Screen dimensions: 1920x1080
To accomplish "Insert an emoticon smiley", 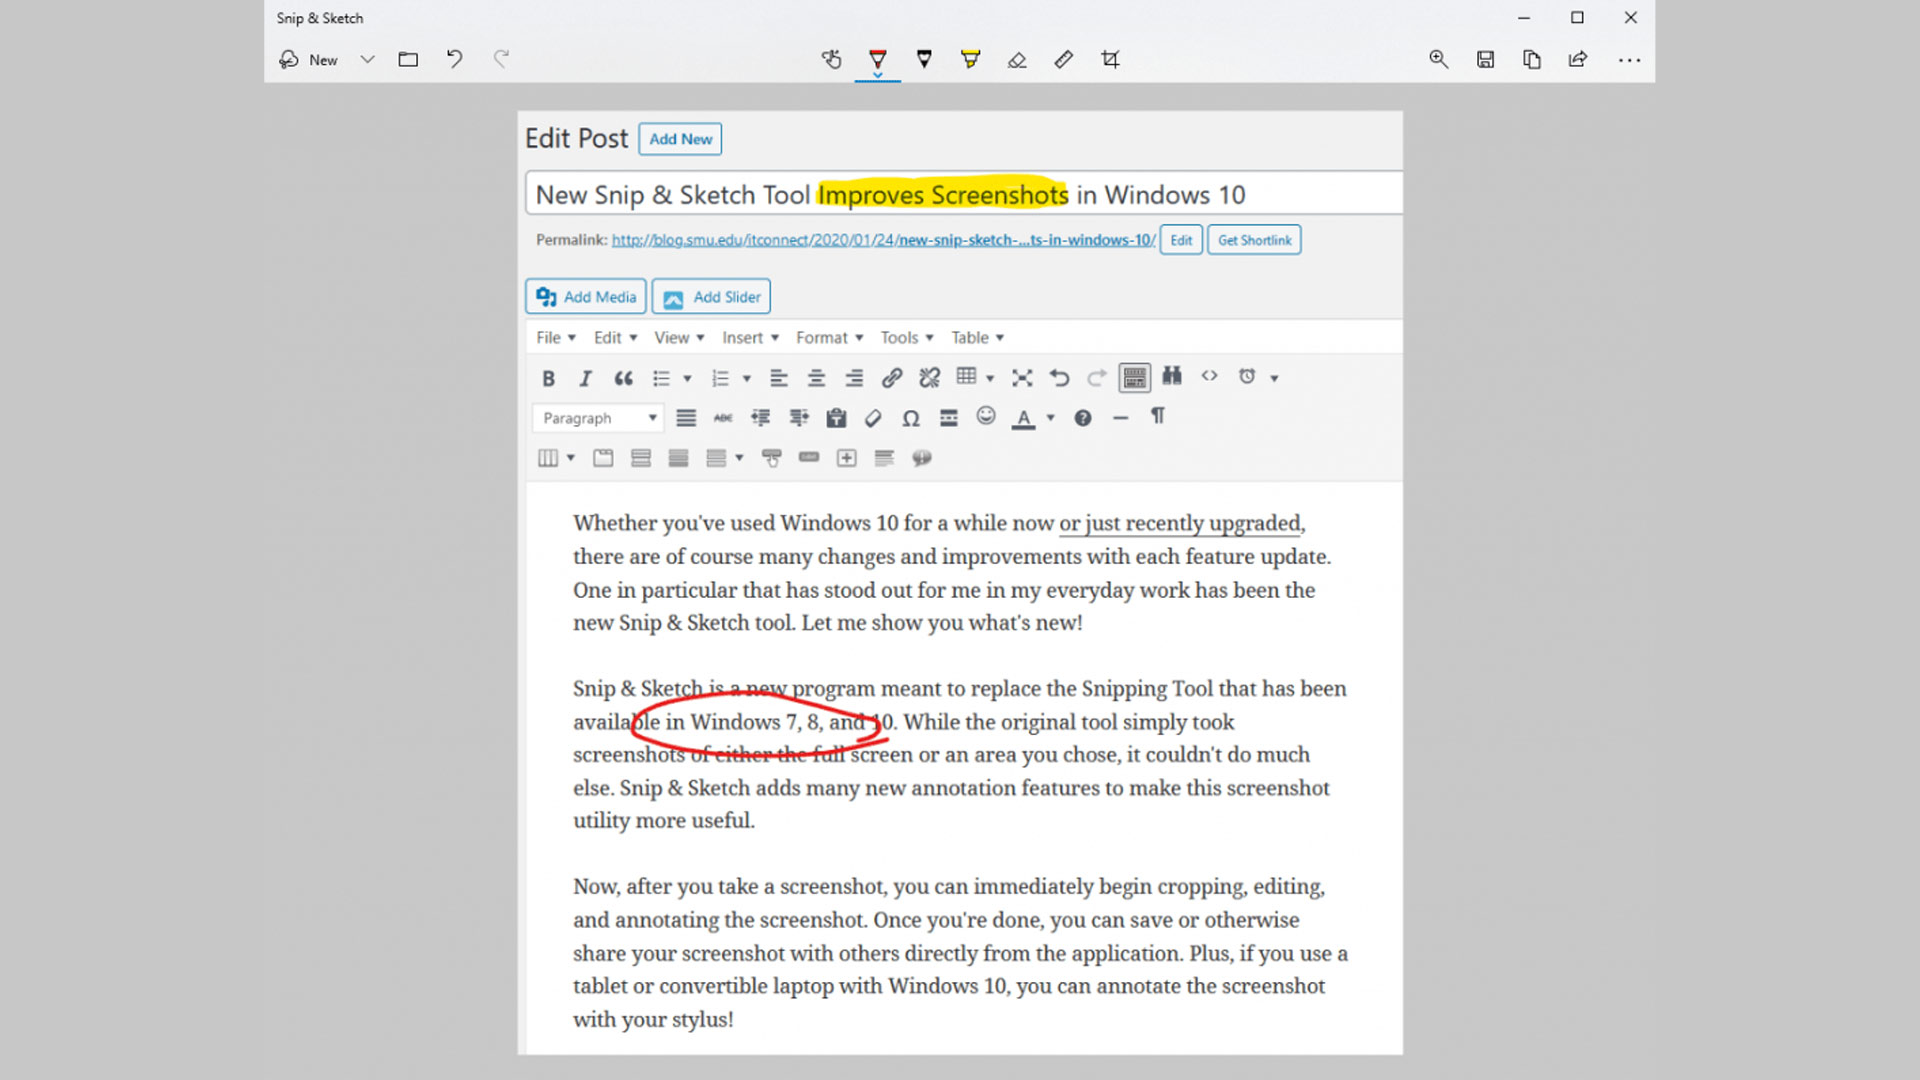I will (986, 416).
